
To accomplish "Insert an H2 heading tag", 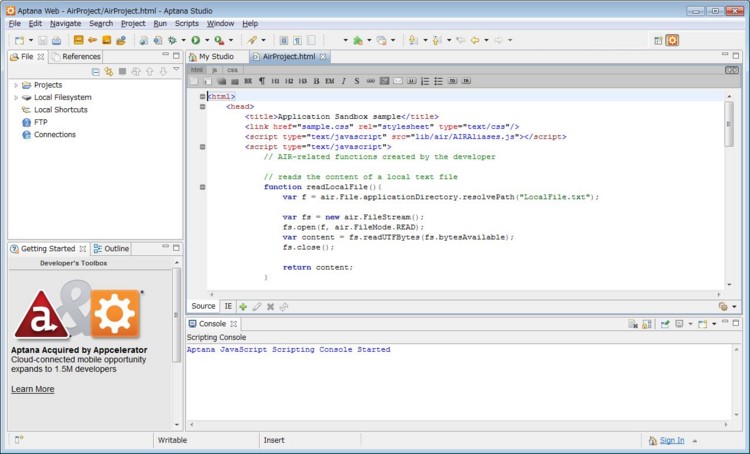I will (289, 81).
